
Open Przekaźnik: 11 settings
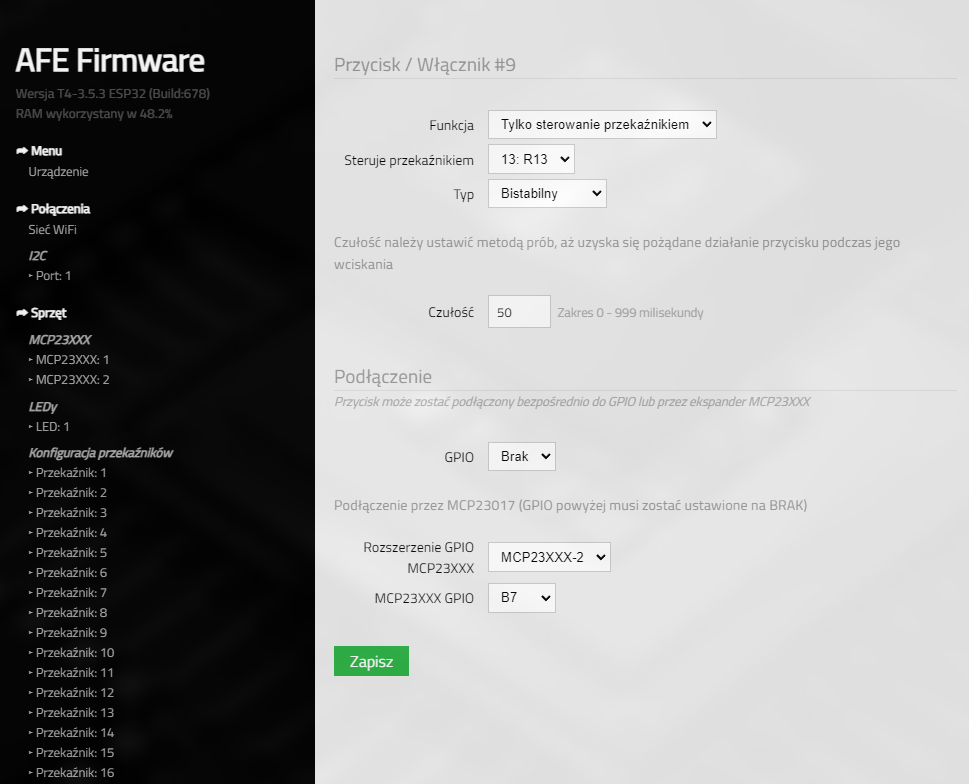pyautogui.click(x=75, y=672)
